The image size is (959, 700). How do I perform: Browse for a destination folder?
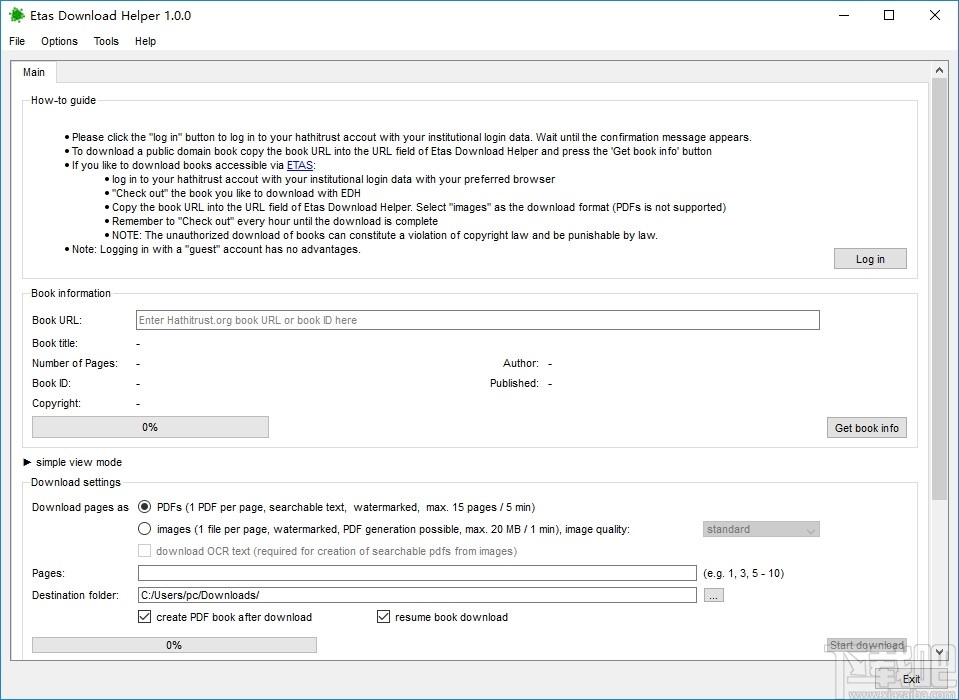tap(713, 594)
